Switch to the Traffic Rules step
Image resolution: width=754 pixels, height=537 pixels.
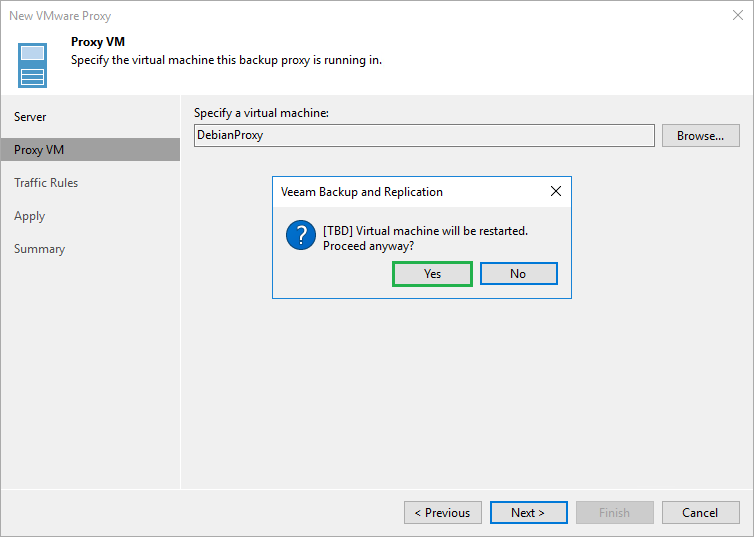[46, 183]
